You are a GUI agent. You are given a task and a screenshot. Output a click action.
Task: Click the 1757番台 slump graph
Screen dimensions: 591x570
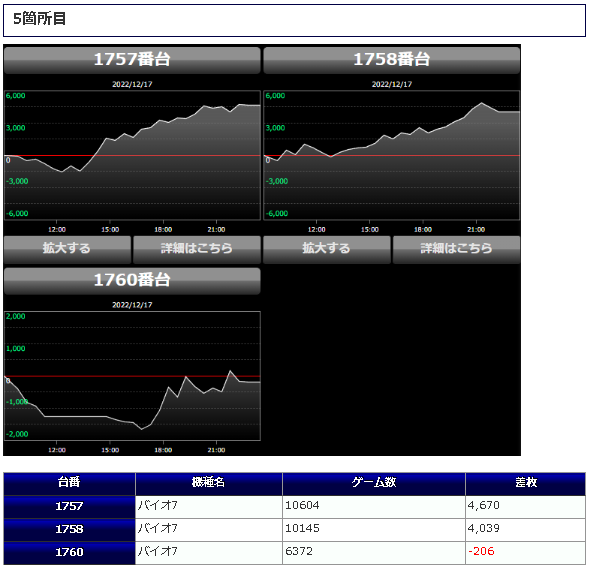coord(132,155)
